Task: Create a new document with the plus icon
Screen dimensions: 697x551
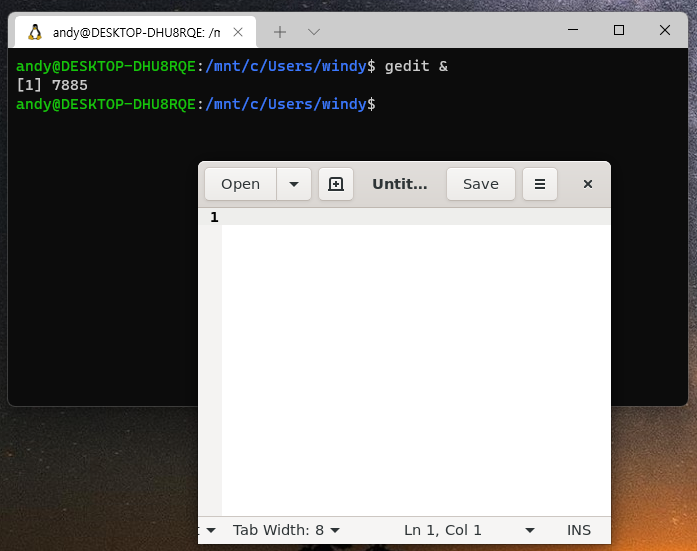Action: (x=336, y=184)
